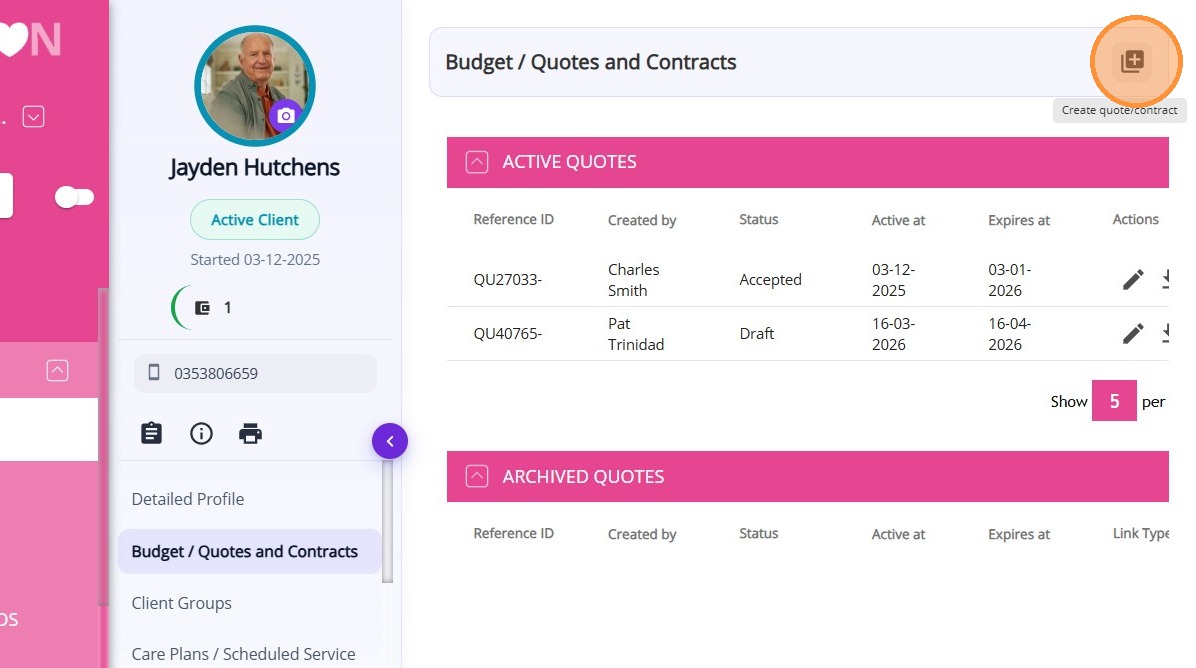
Task: Open the dropdown chevron in pink sidebar header
Action: pos(34,117)
